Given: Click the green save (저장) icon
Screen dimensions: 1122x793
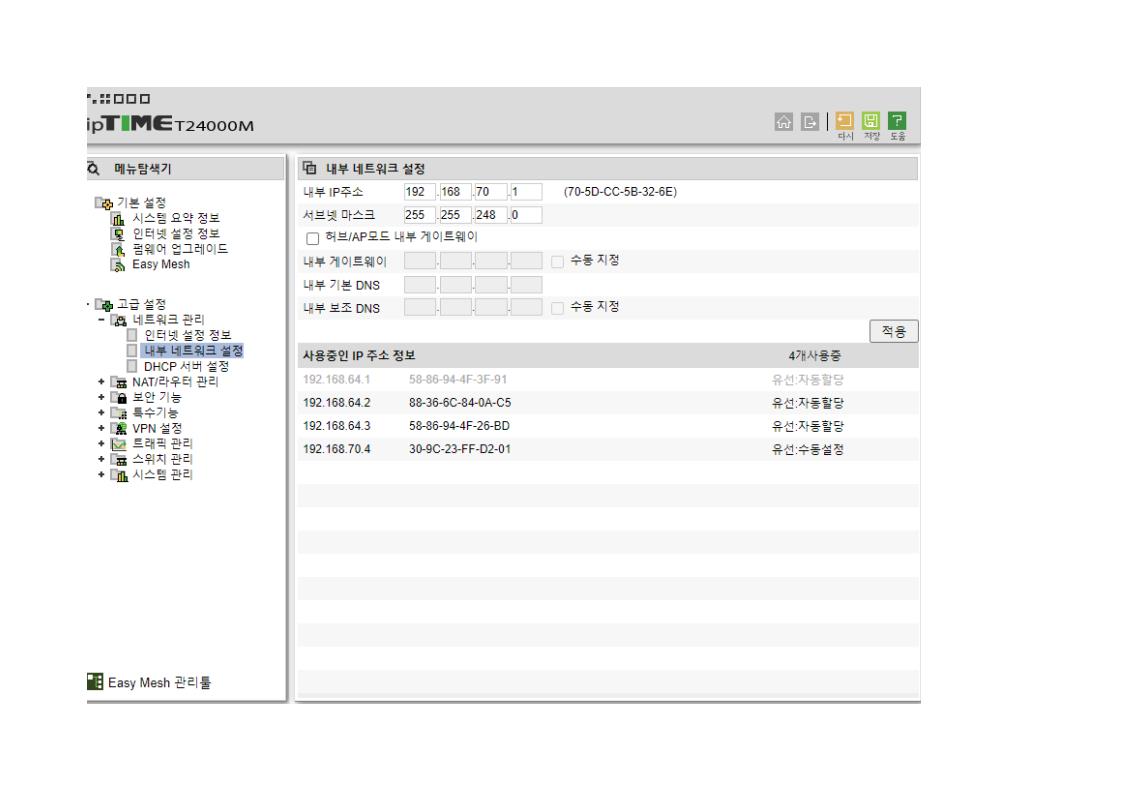Looking at the screenshot, I should [x=871, y=121].
